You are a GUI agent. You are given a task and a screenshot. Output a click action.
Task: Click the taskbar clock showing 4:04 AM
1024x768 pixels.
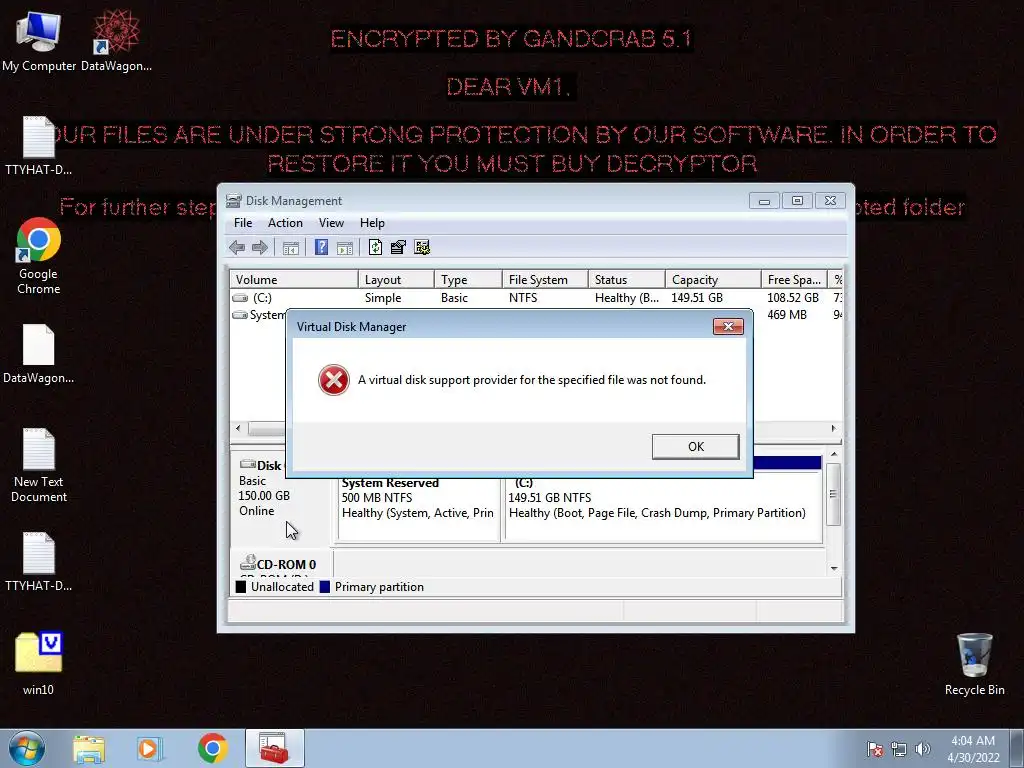pyautogui.click(x=973, y=749)
